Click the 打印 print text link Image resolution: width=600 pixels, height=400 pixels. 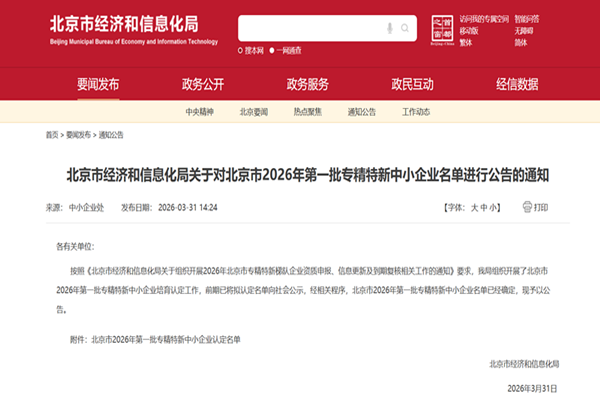click(541, 207)
